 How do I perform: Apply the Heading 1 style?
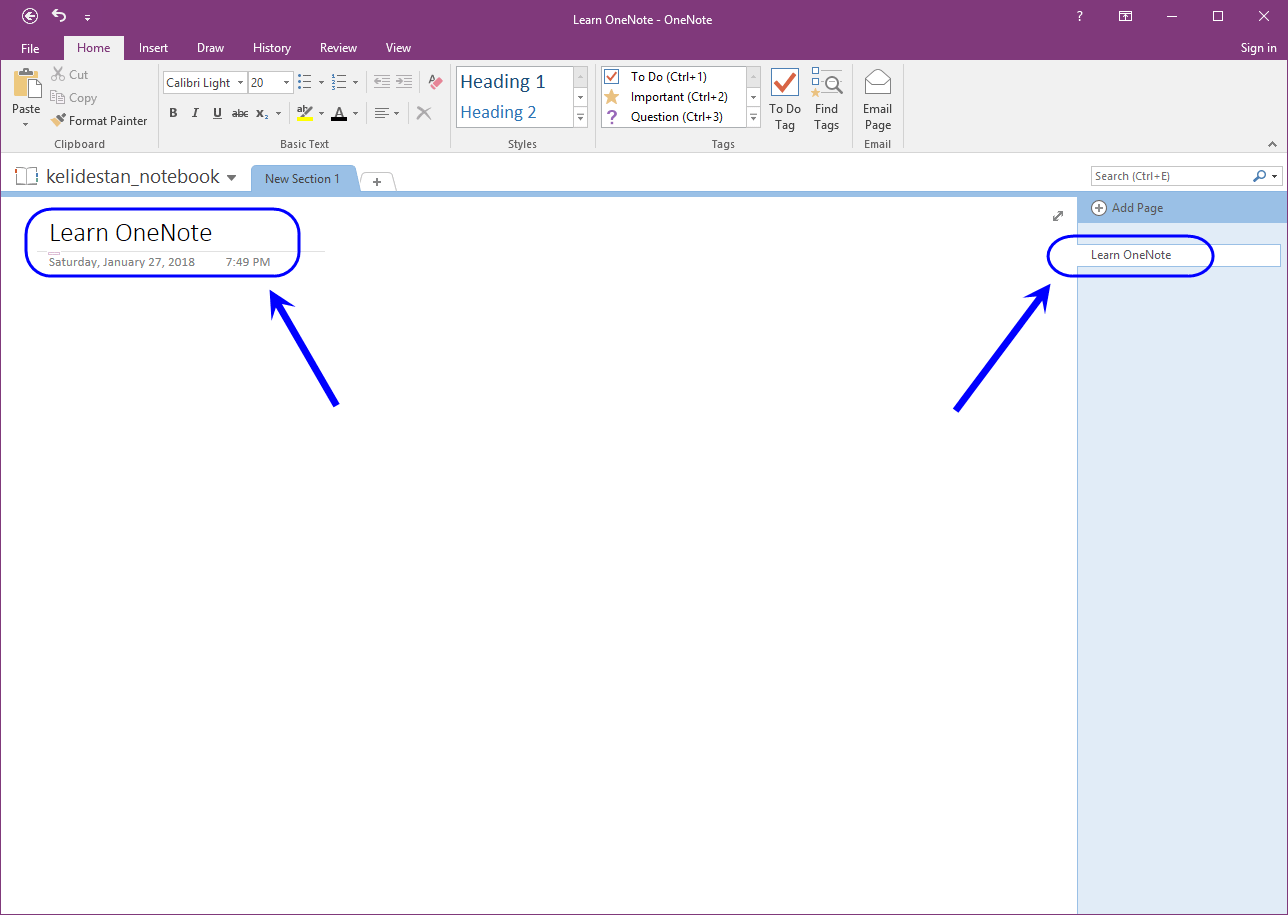tap(503, 82)
